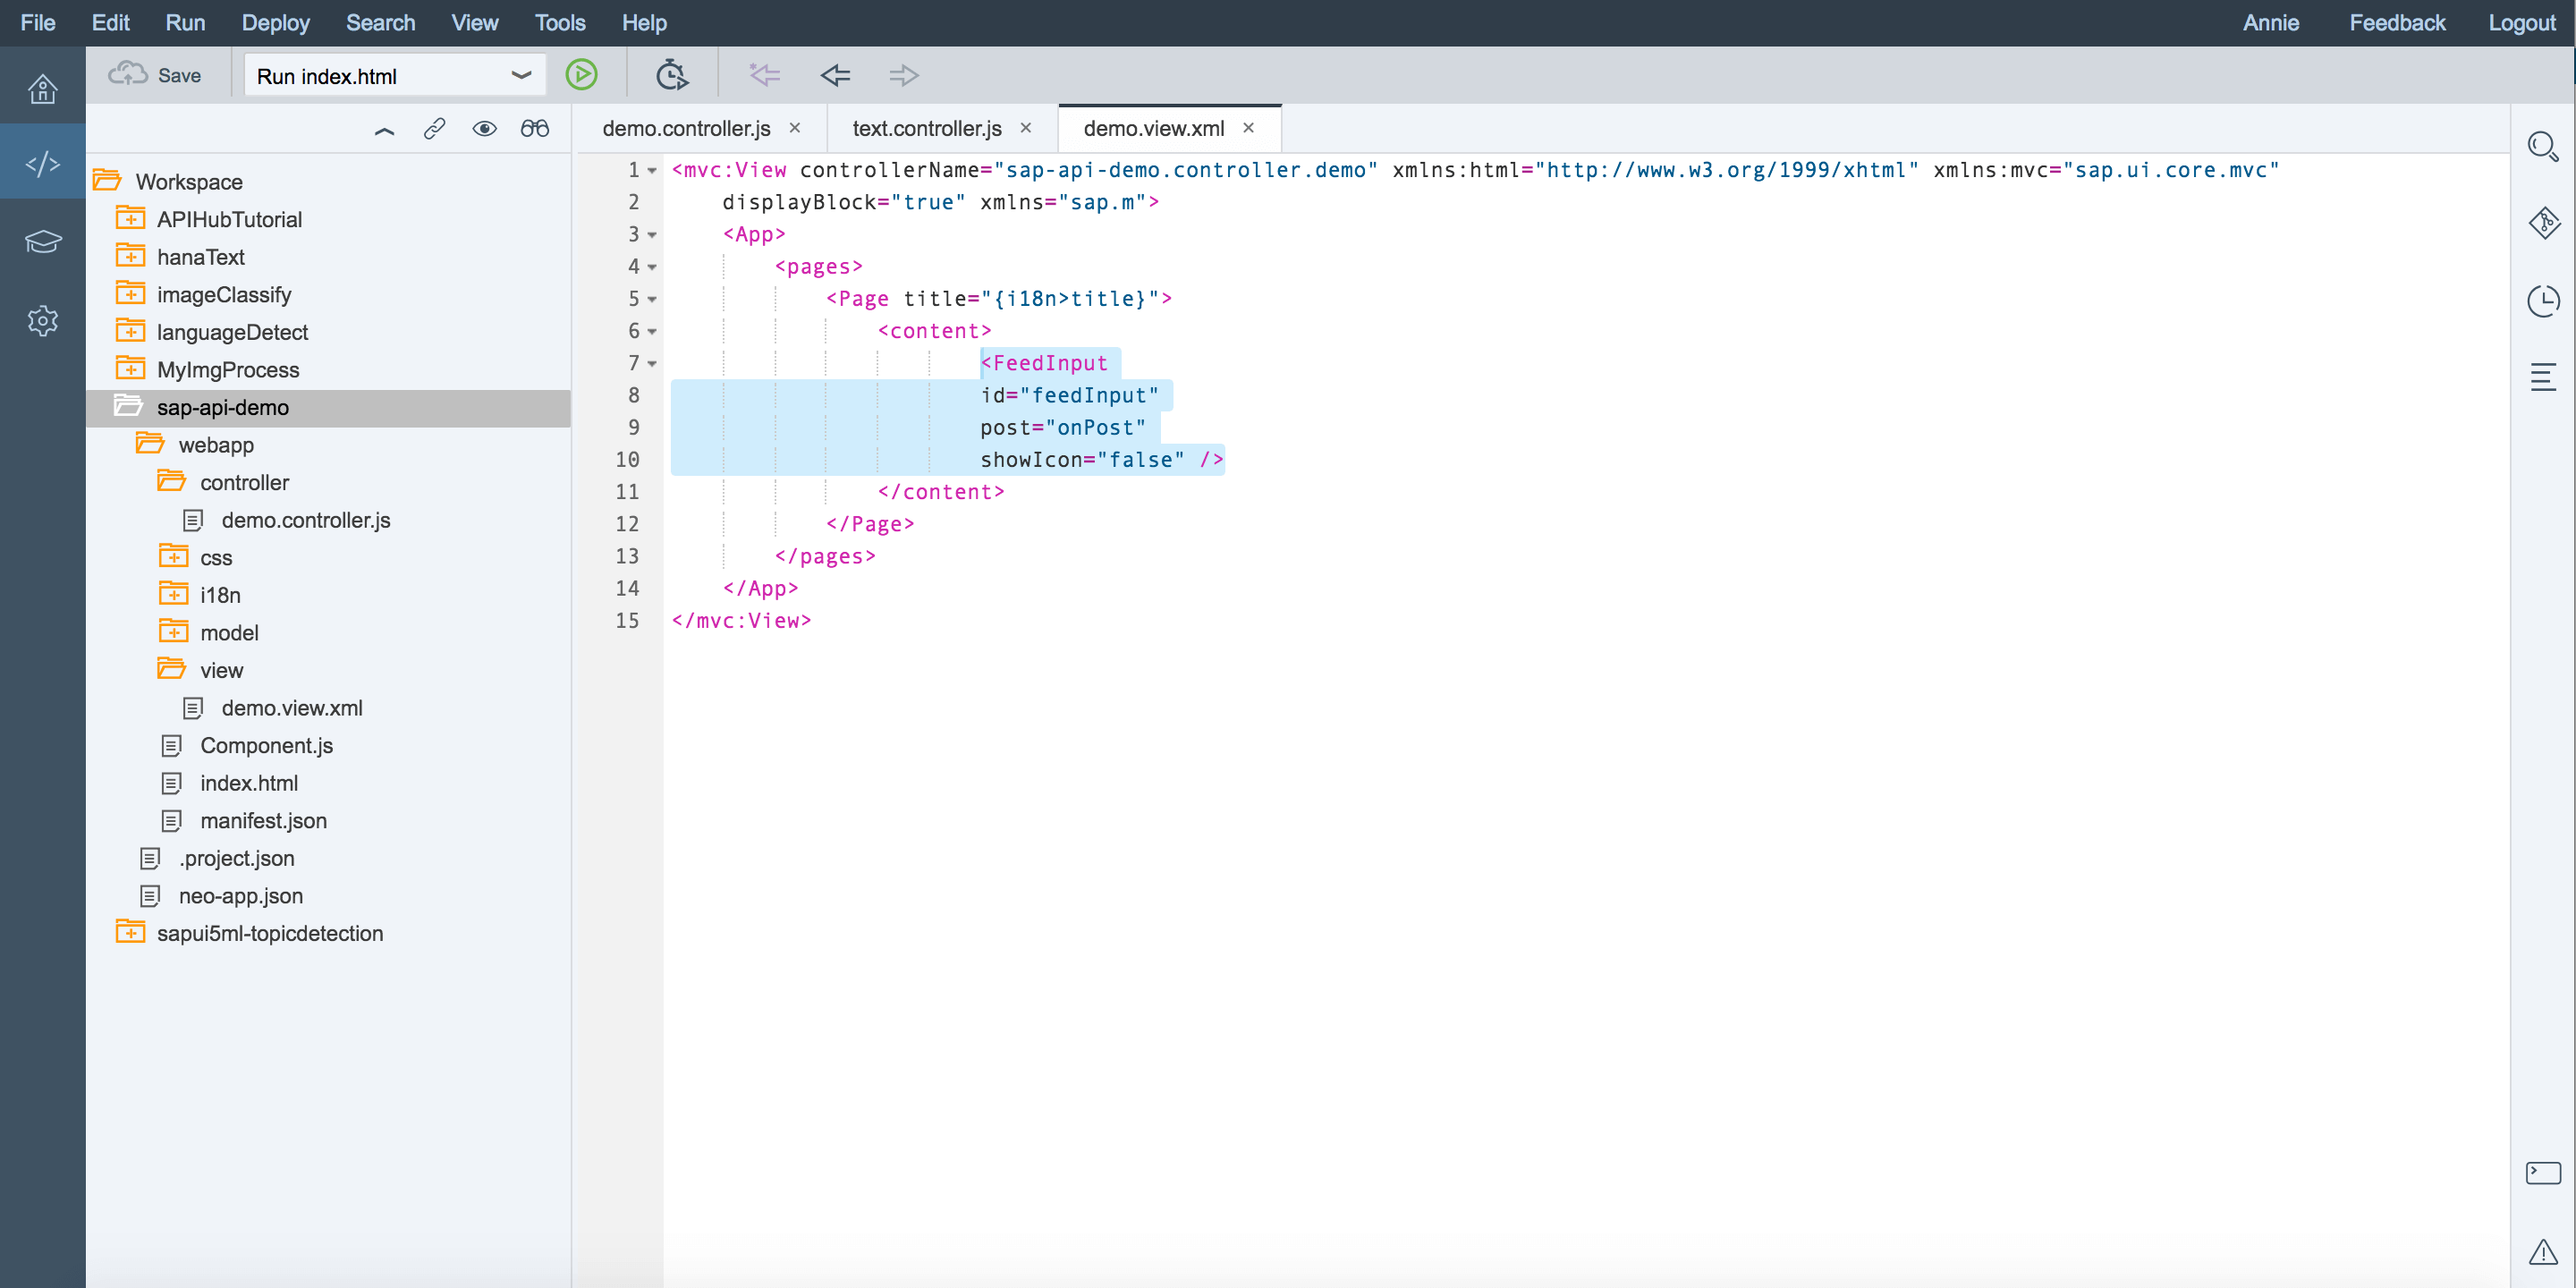Expand the languageDetect folder
Screen dimensions: 2576x1288
pos(130,330)
